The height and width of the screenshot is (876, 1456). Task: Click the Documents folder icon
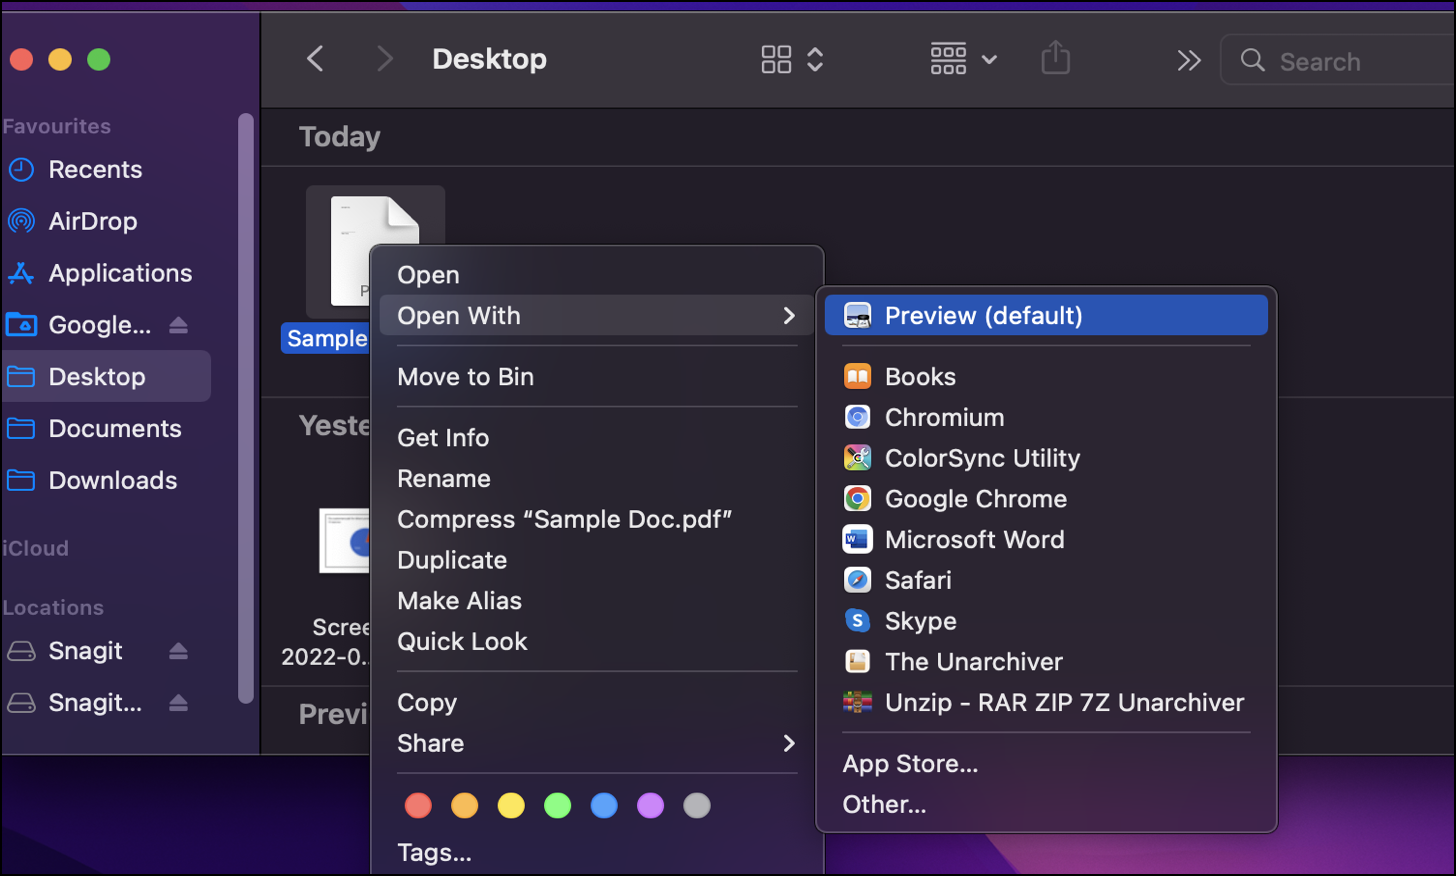point(21,428)
